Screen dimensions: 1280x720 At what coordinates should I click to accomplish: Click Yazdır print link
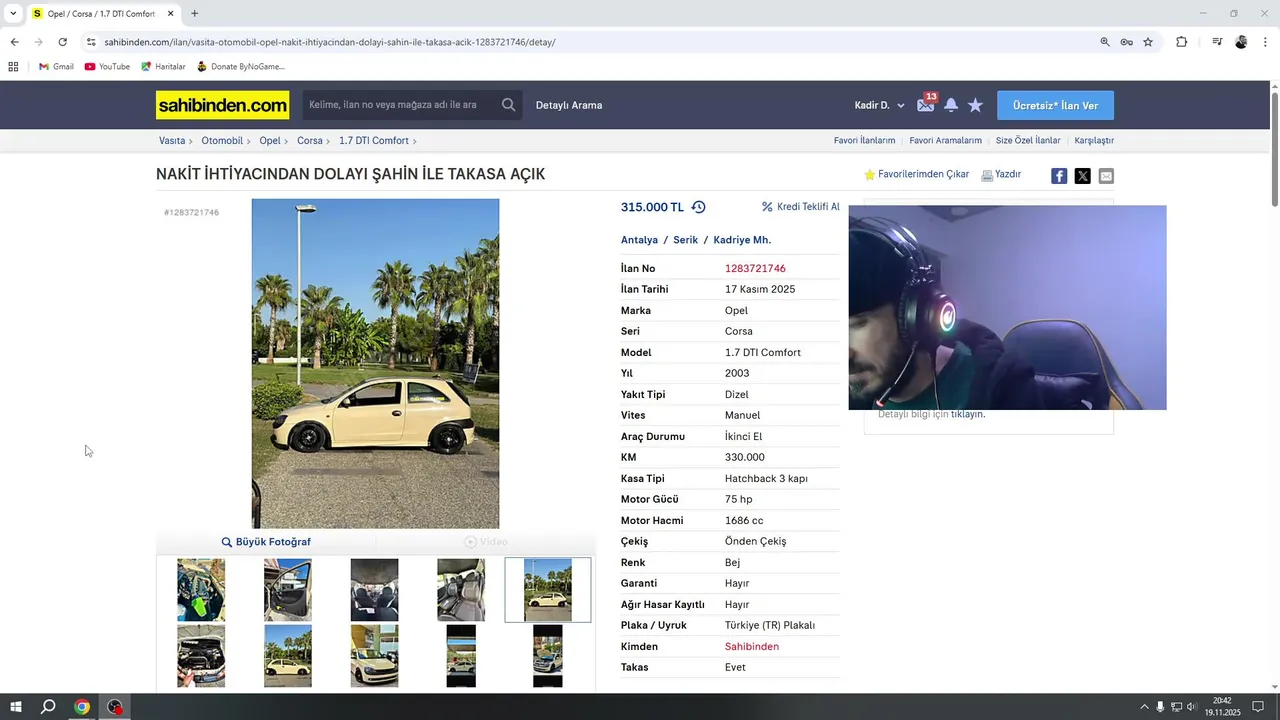click(x=1001, y=174)
